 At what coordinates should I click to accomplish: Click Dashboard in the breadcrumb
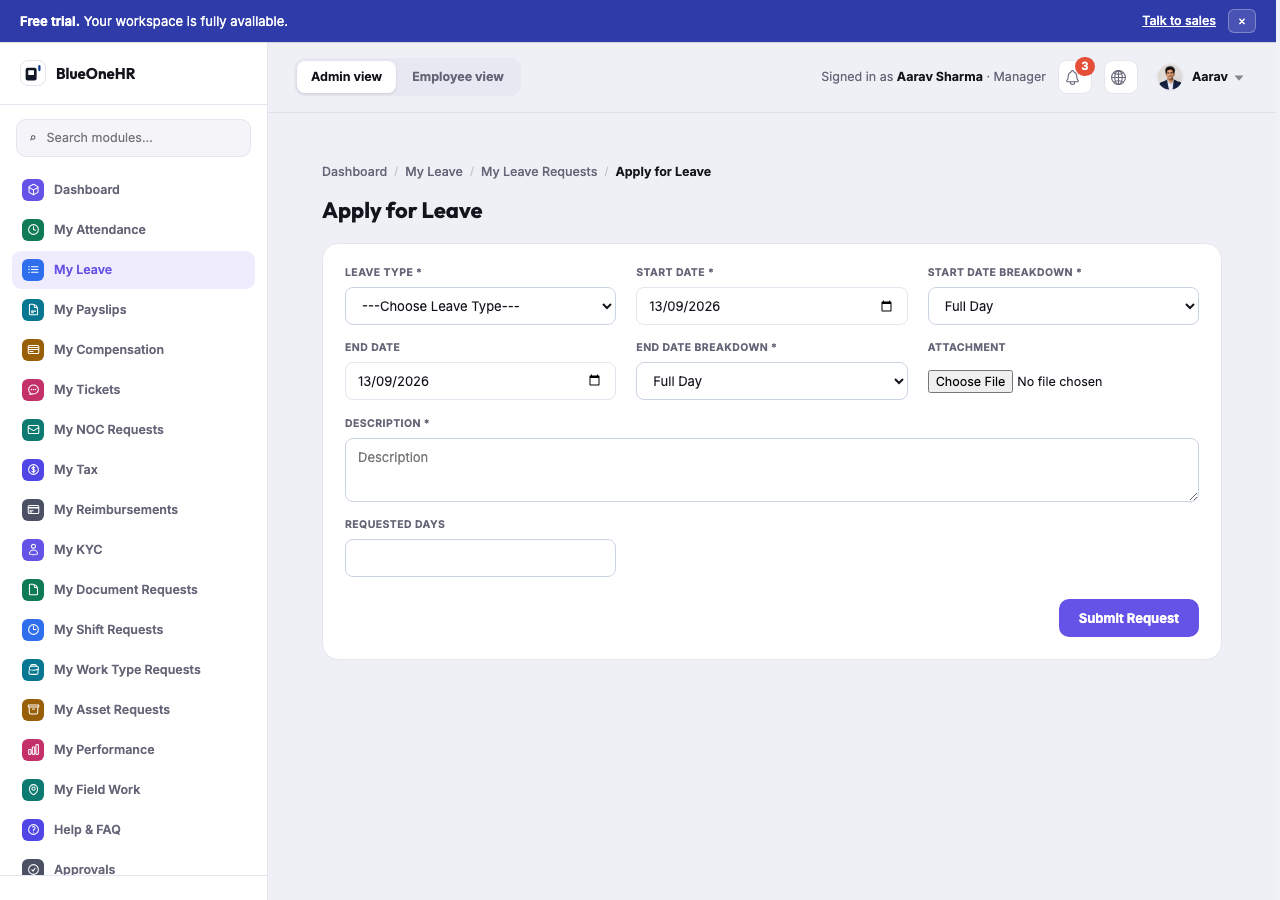(354, 172)
